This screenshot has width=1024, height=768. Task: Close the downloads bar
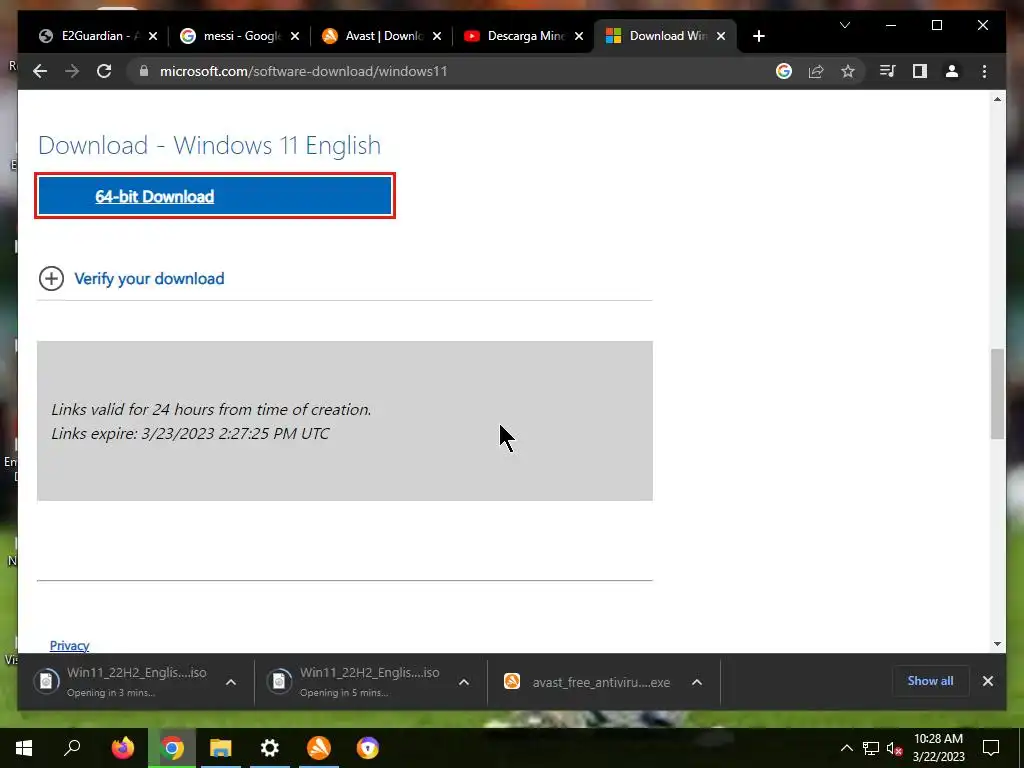click(987, 681)
